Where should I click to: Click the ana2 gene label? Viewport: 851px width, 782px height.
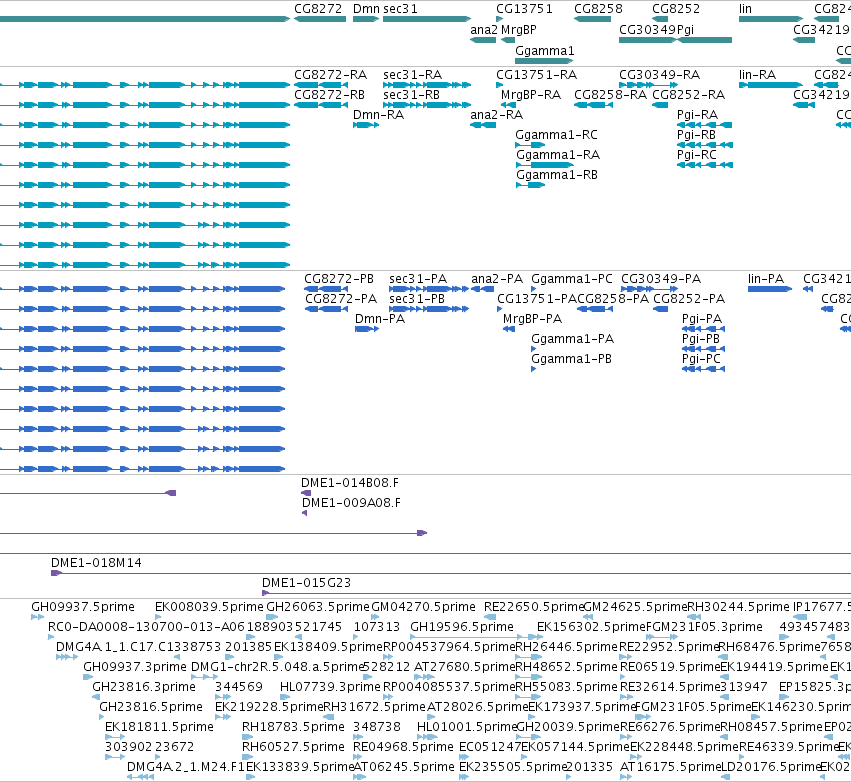pos(484,30)
